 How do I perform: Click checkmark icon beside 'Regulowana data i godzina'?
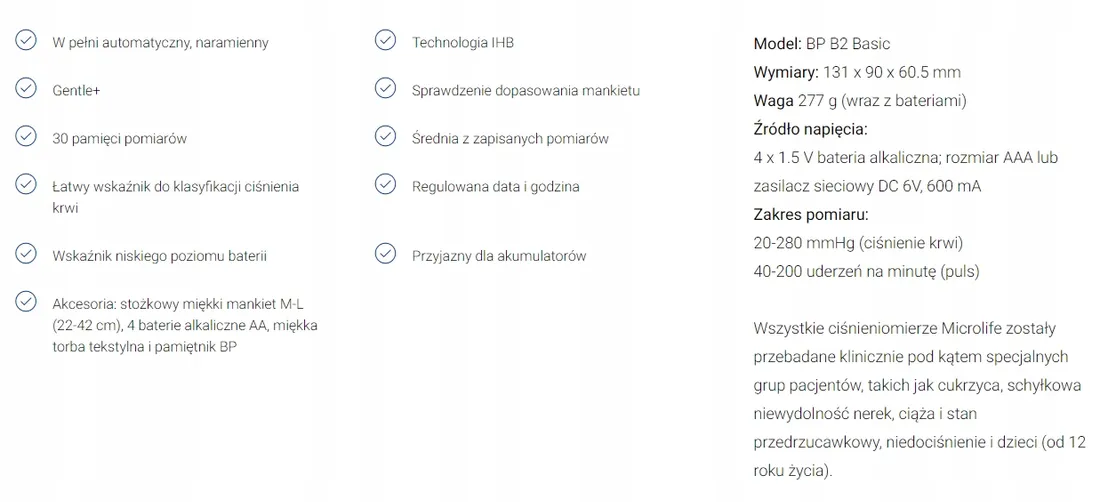point(385,184)
